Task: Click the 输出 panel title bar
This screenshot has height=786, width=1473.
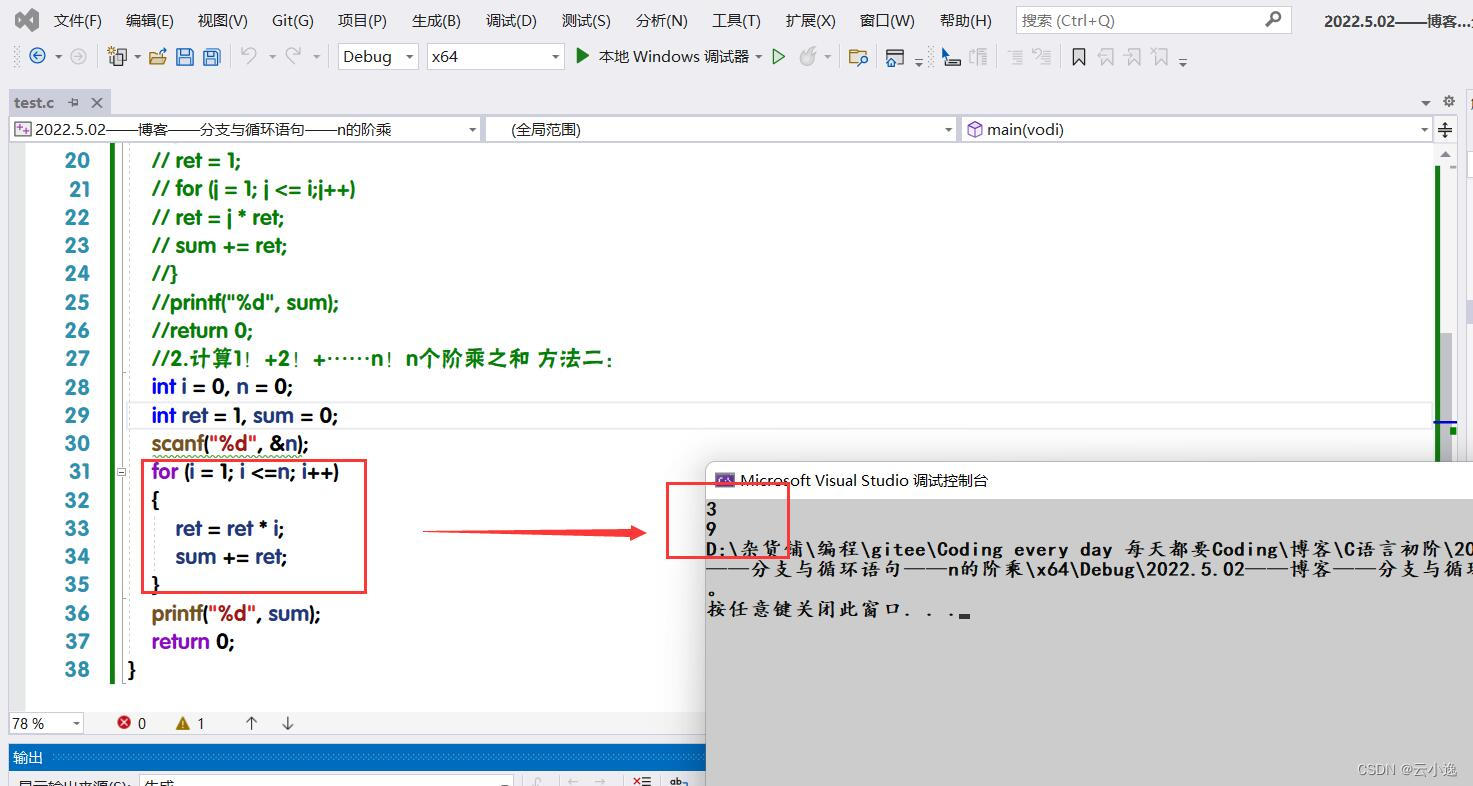Action: pyautogui.click(x=357, y=757)
